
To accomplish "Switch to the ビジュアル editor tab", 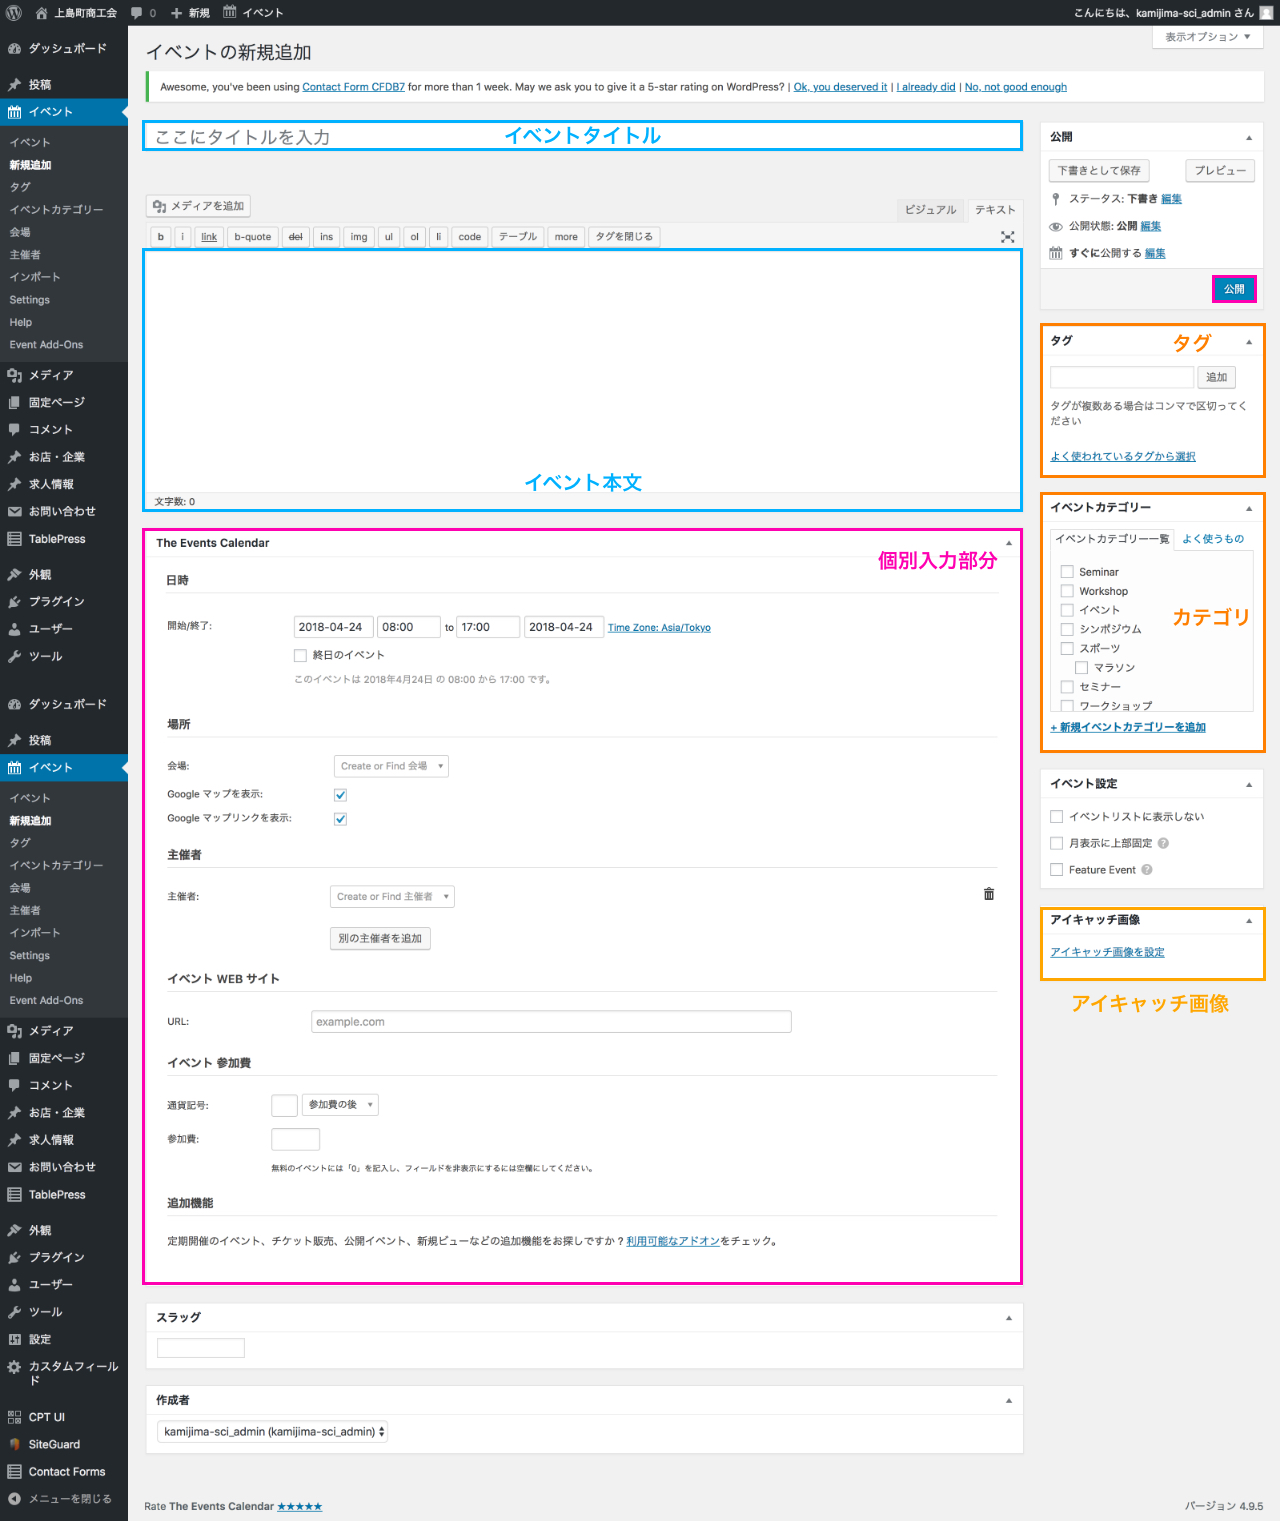I will (x=930, y=210).
